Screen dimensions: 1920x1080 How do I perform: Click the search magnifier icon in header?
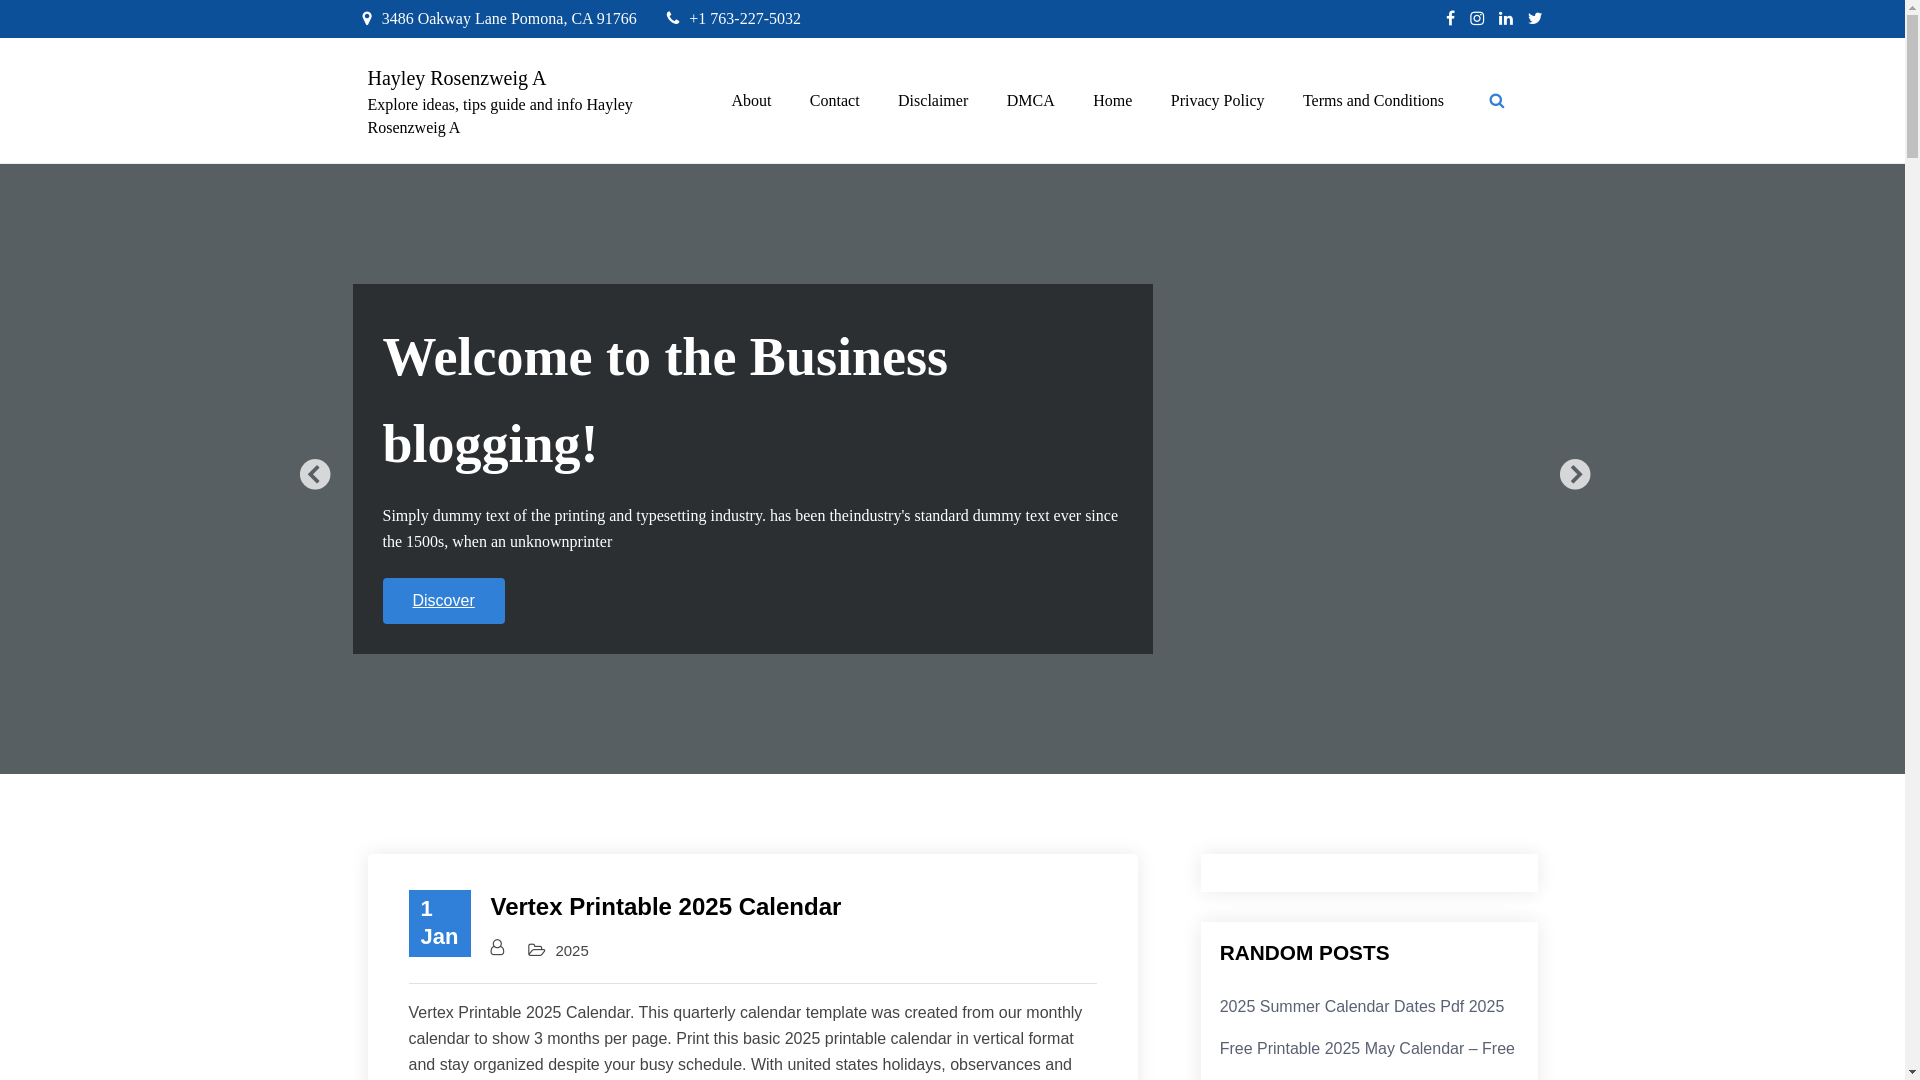(1497, 101)
